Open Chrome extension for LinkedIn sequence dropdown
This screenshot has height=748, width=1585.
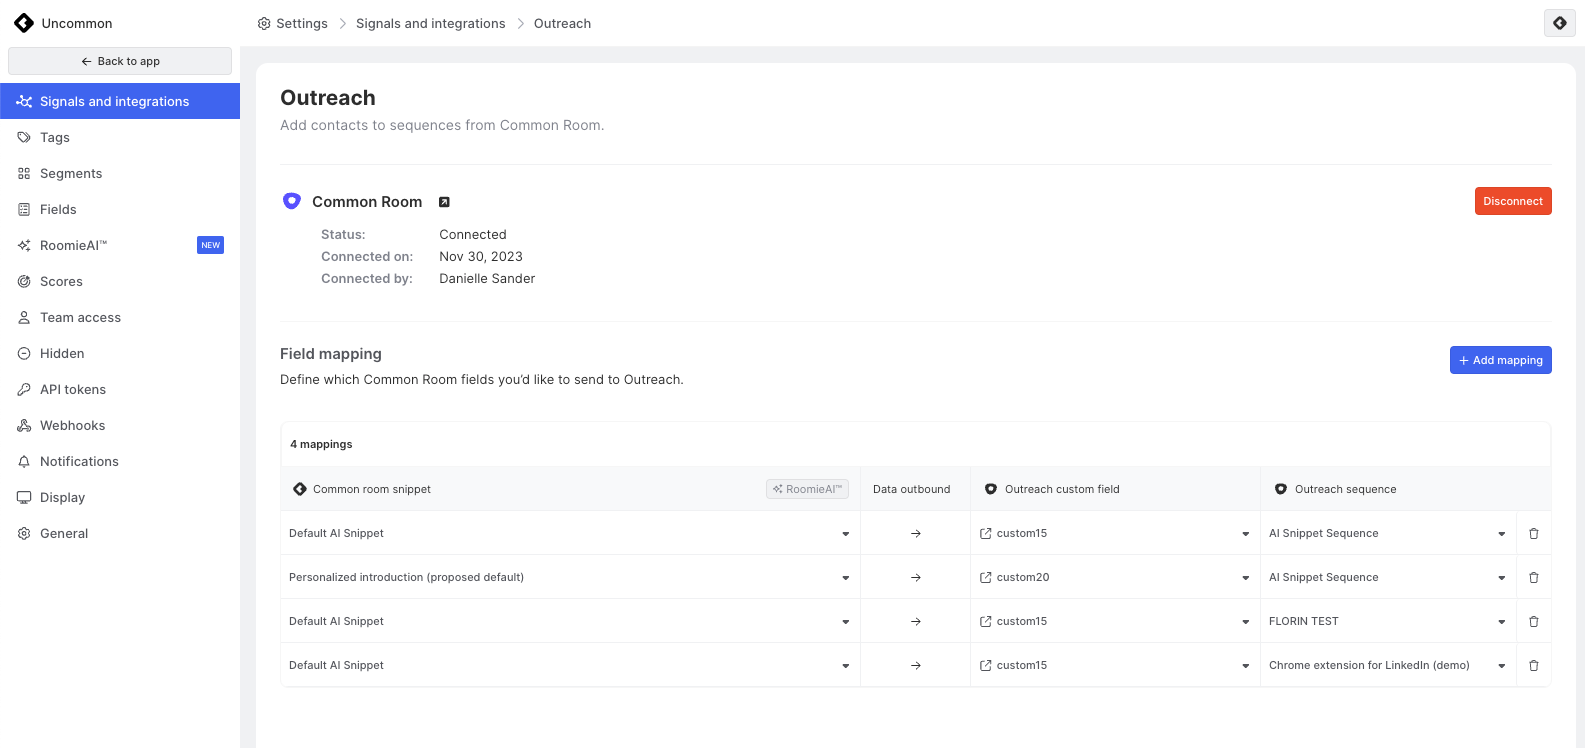coord(1501,666)
